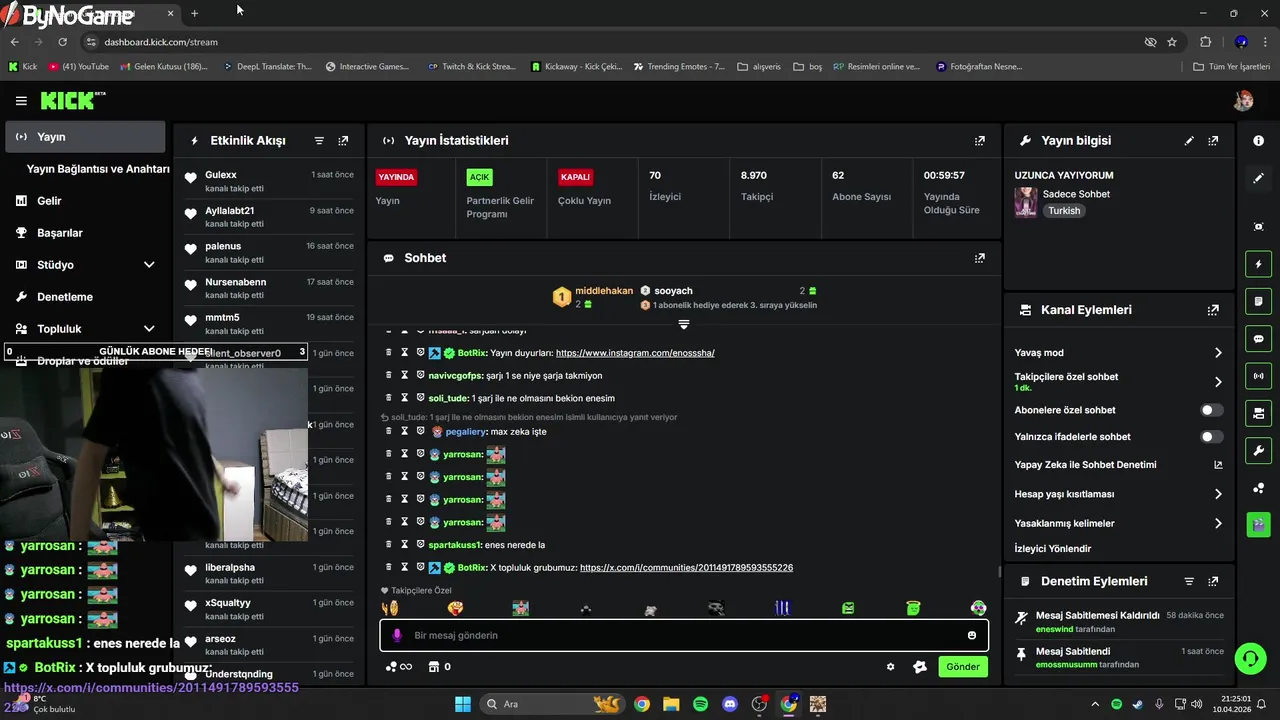Open the x.com communities link in chat

[686, 568]
